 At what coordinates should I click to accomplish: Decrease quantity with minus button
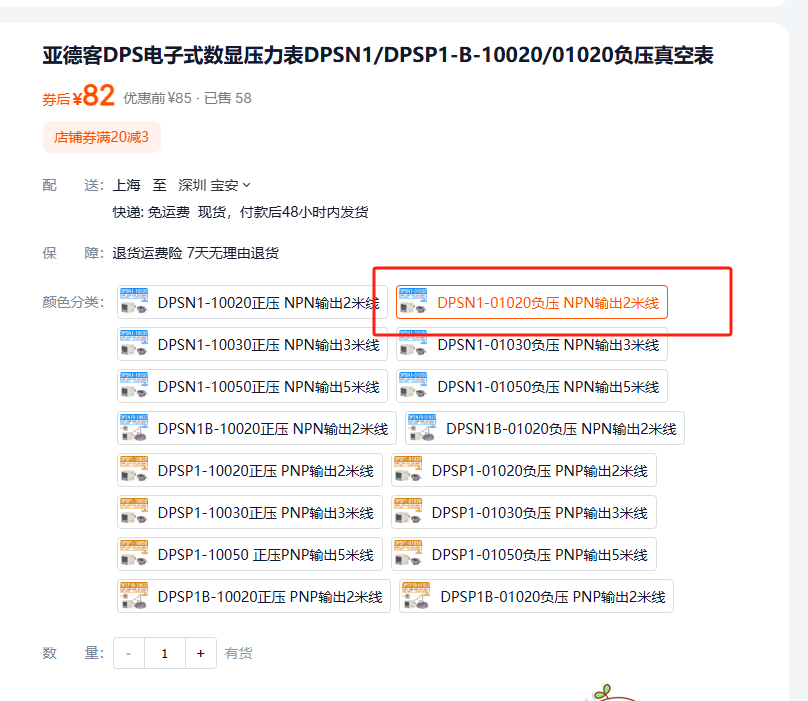point(129,654)
